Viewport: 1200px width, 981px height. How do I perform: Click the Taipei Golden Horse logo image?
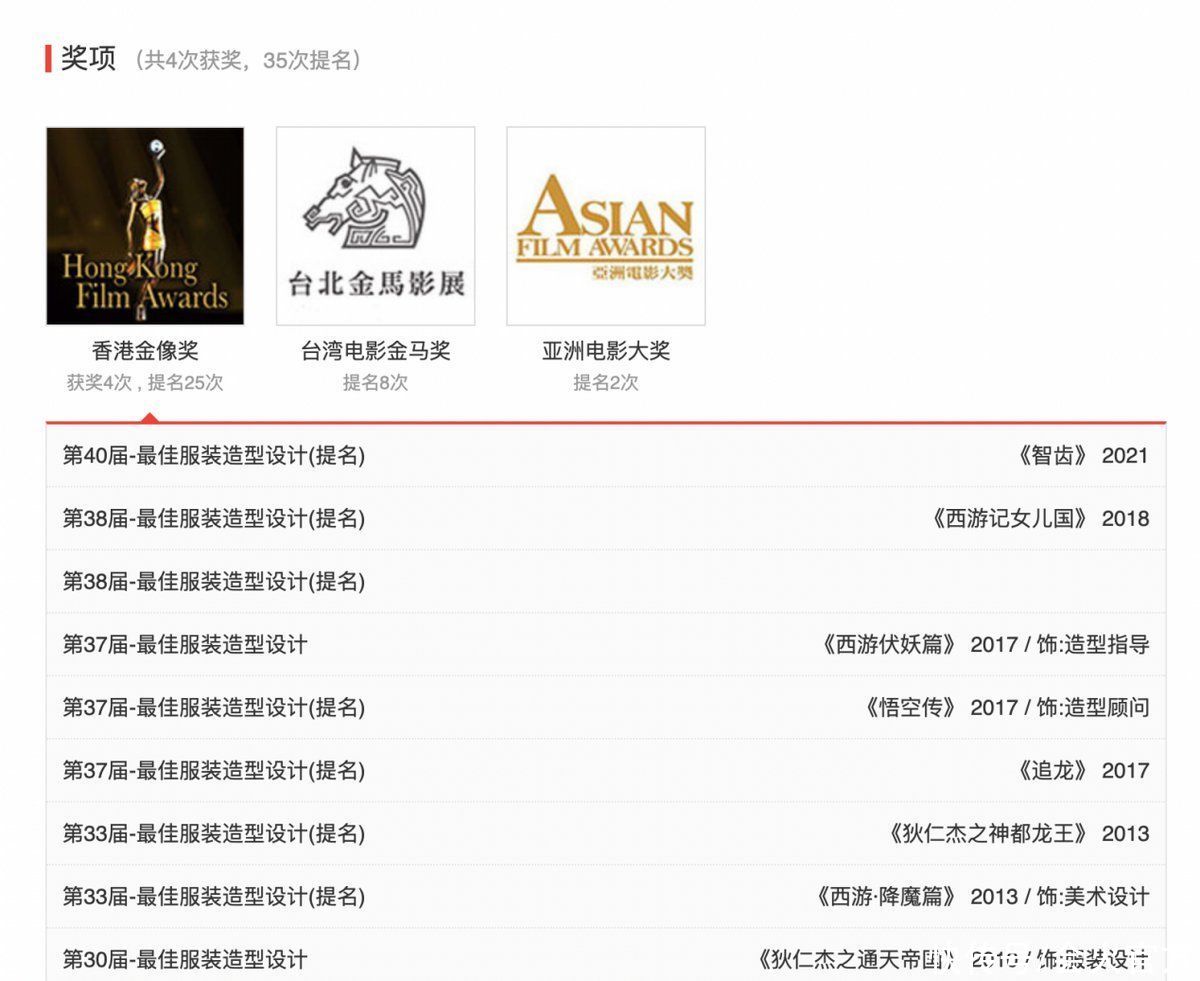[375, 226]
